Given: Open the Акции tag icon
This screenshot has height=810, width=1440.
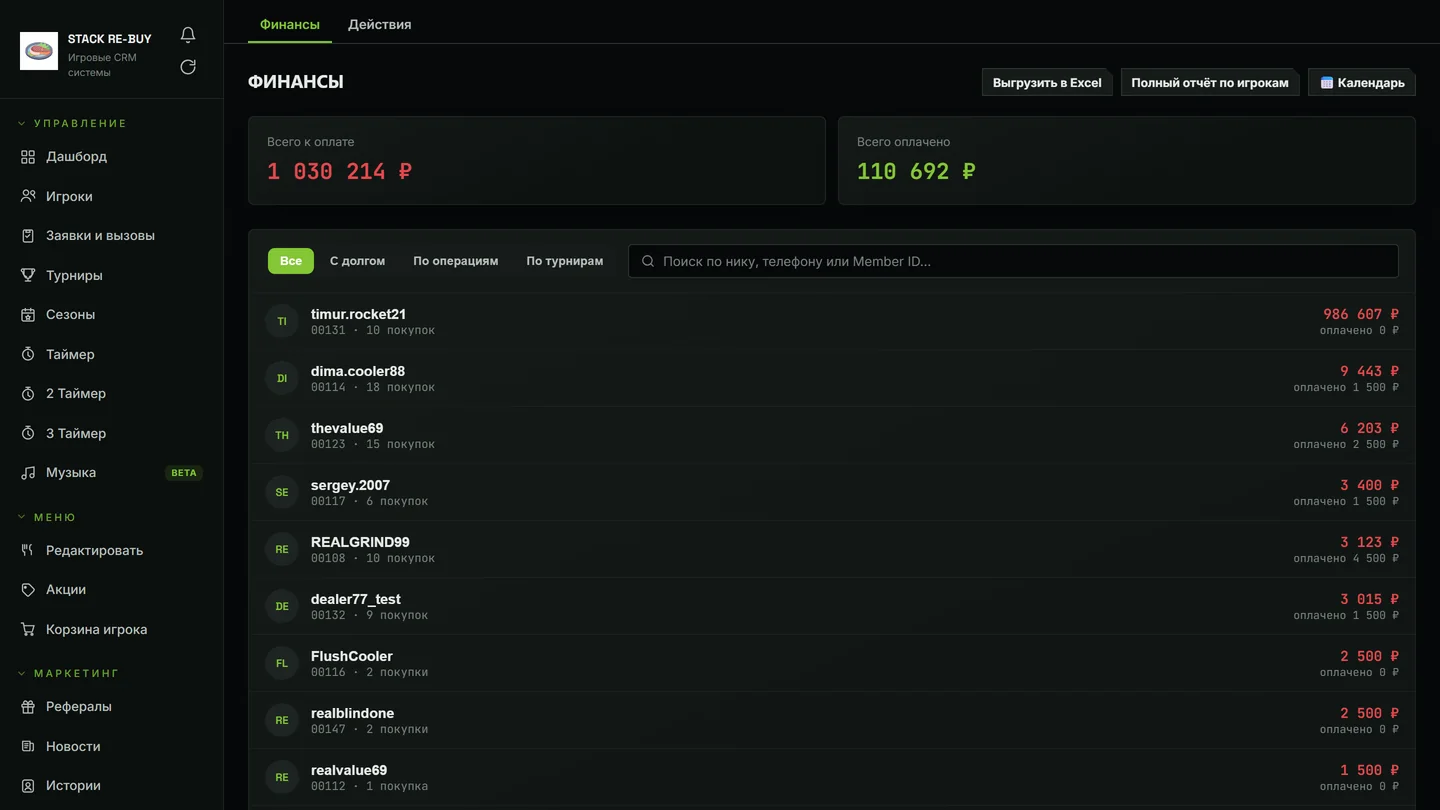Looking at the screenshot, I should pyautogui.click(x=28, y=590).
